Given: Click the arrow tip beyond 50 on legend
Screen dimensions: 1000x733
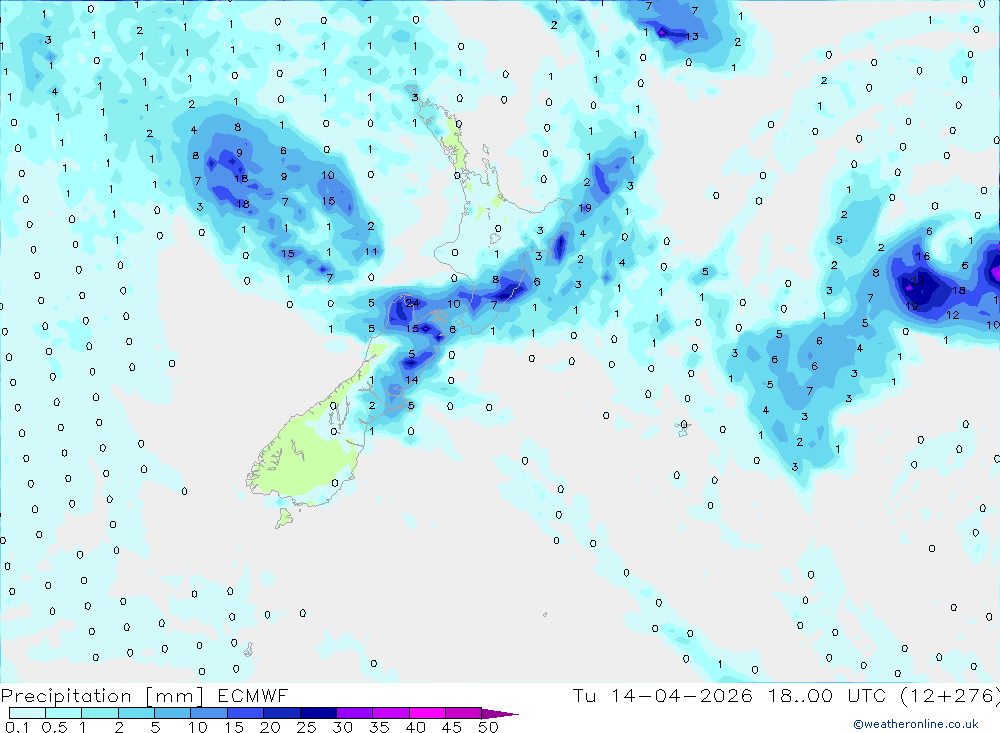Looking at the screenshot, I should (x=500, y=714).
